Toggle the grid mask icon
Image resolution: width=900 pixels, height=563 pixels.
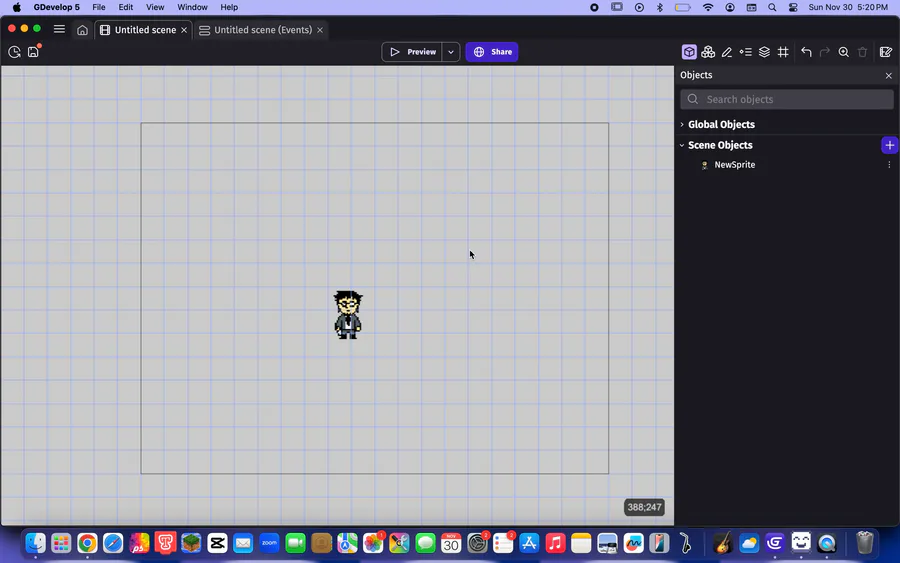(x=783, y=52)
